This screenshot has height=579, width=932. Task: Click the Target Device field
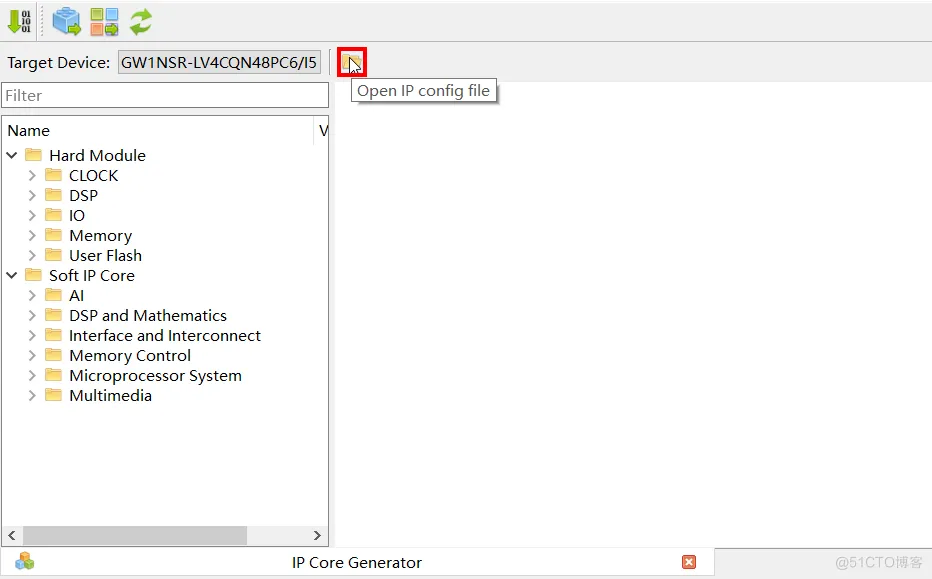pos(219,62)
